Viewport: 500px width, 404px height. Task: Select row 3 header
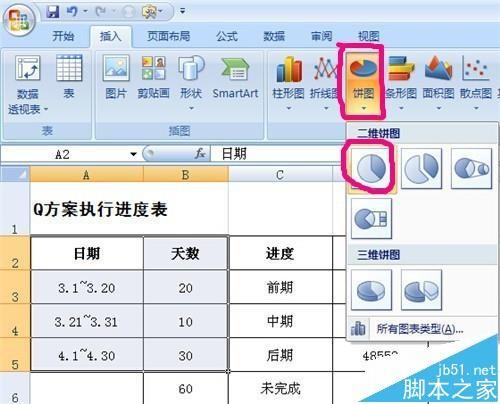tap(15, 287)
